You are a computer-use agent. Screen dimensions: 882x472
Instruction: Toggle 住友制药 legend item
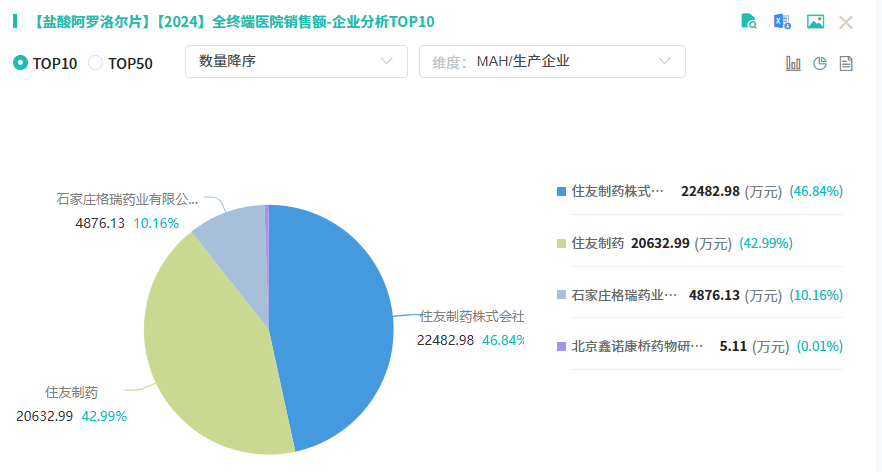(598, 243)
